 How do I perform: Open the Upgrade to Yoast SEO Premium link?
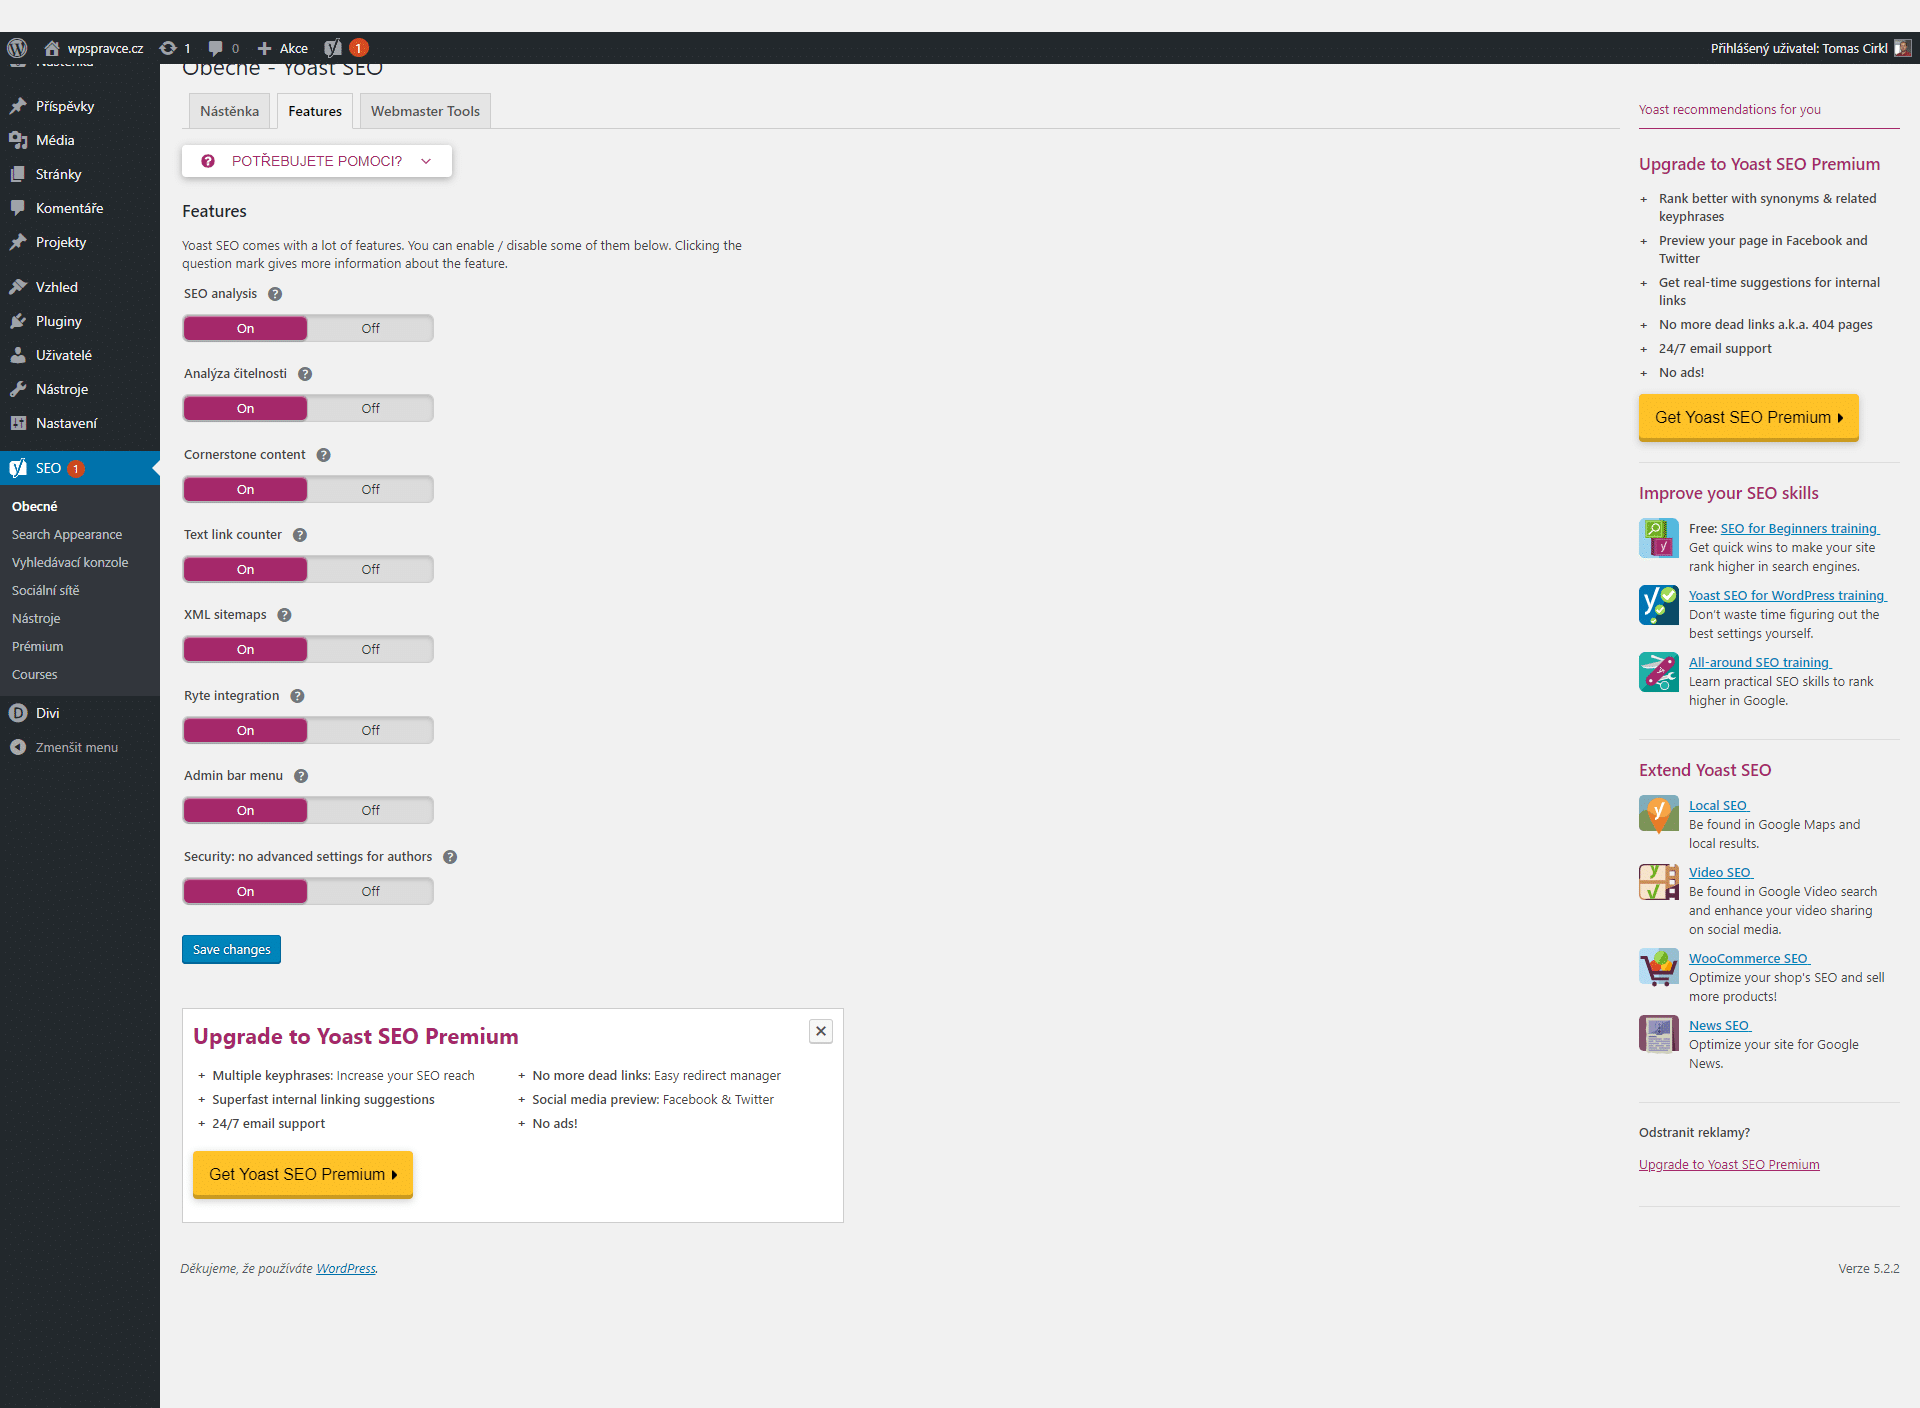1729,1164
